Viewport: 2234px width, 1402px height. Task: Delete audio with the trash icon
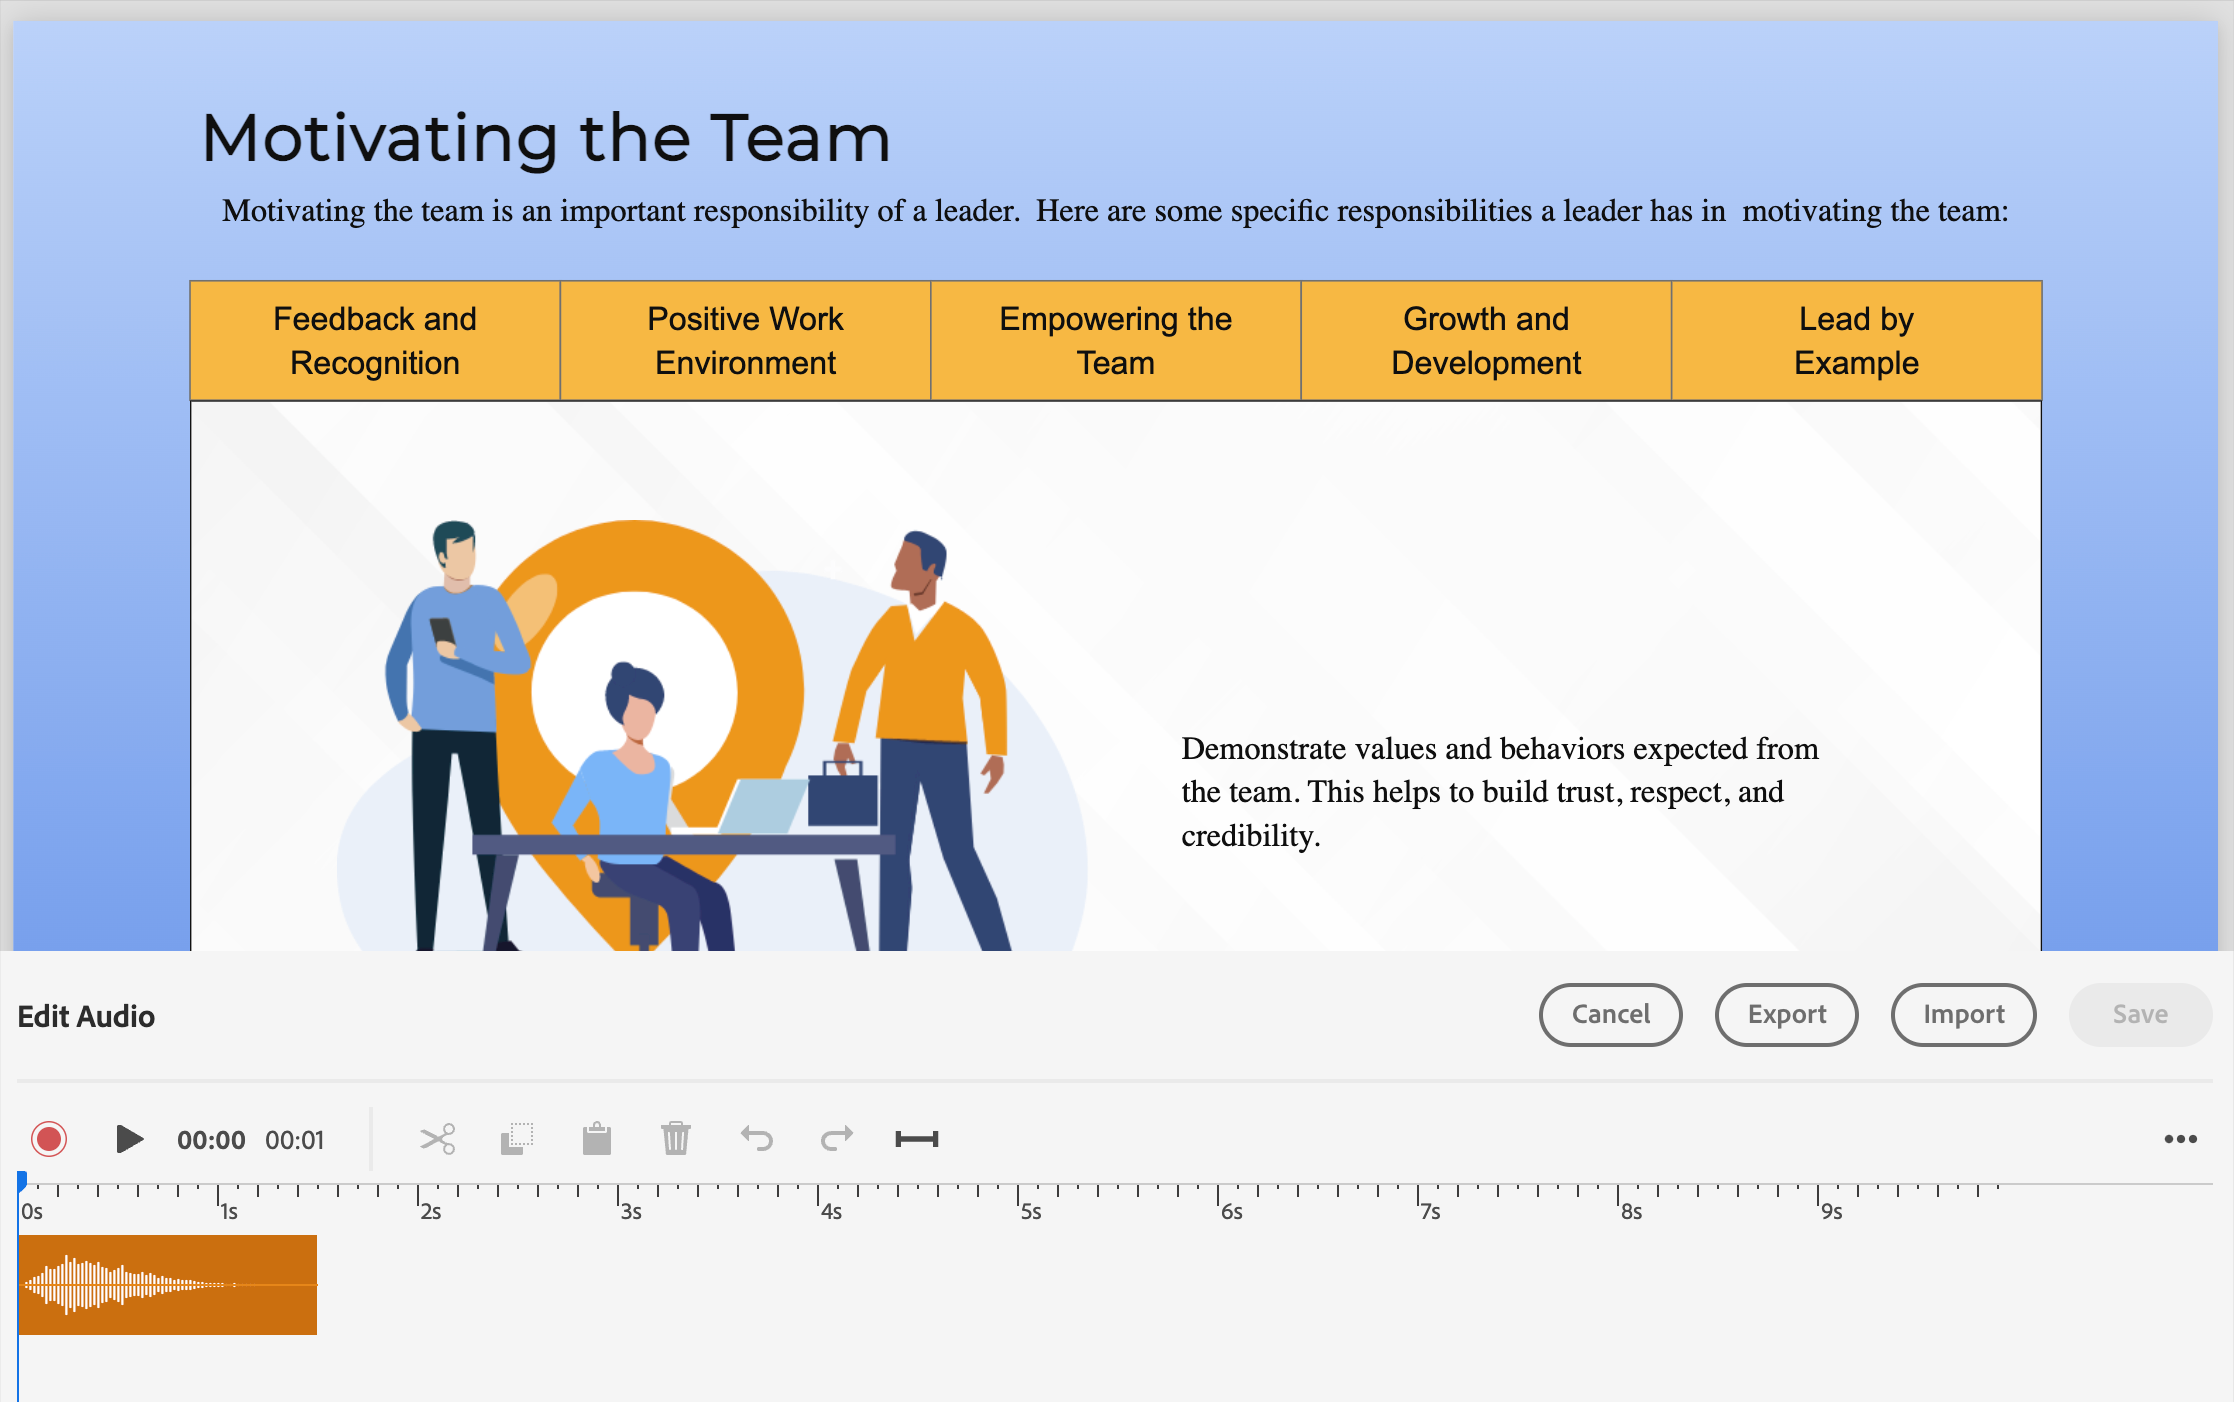coord(676,1139)
